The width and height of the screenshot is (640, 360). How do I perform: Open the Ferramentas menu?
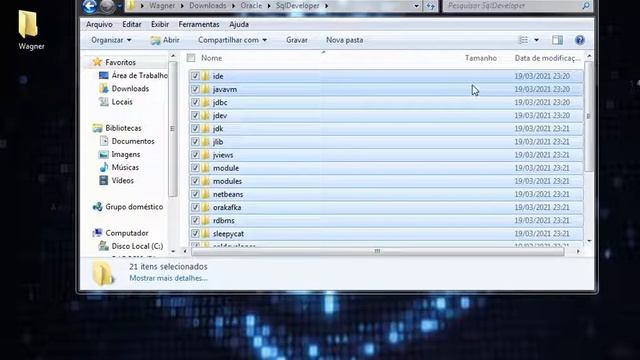click(199, 24)
